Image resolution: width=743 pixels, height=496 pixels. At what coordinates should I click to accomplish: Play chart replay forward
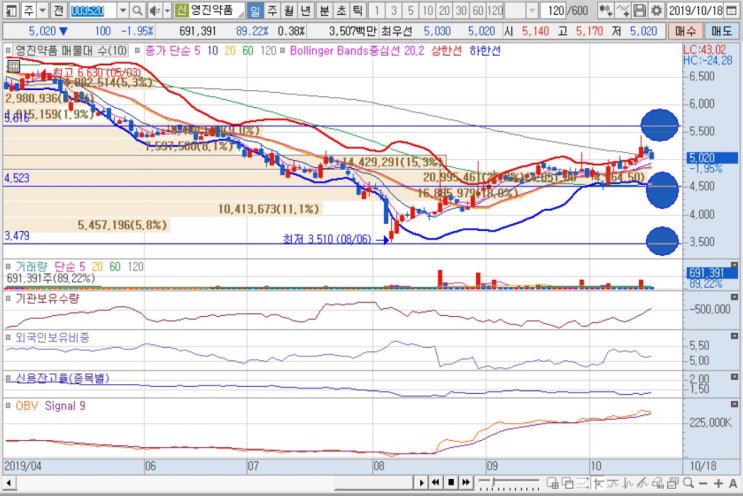[421, 483]
